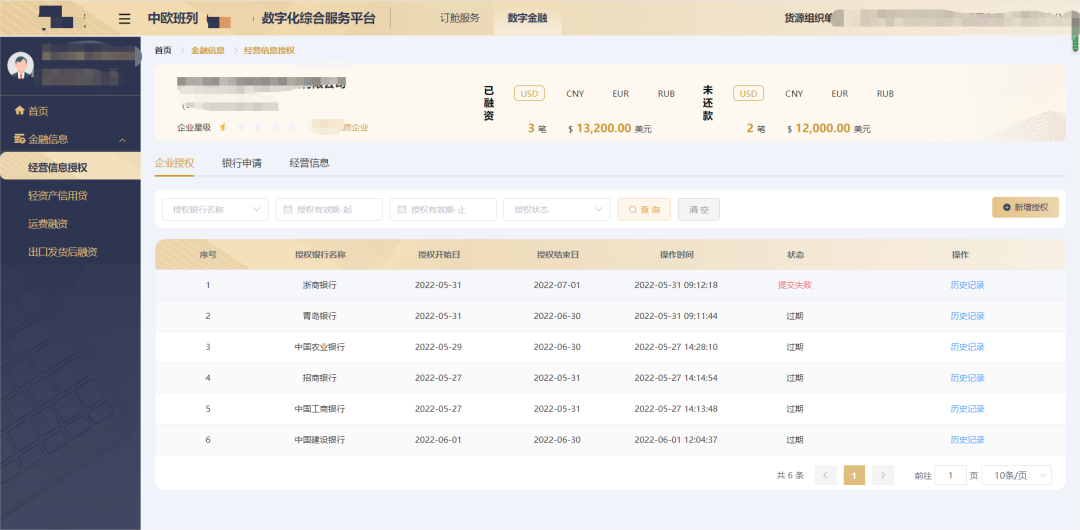Screen dimensions: 1080x530
Task: Switch to 银行申请 tab
Action: 242,163
